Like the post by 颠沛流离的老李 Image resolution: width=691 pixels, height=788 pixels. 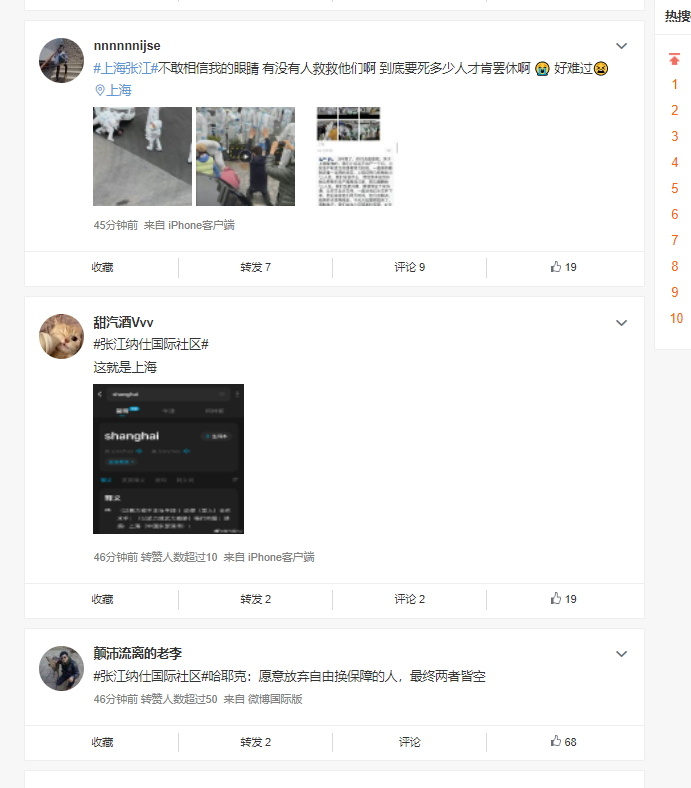click(x=563, y=741)
